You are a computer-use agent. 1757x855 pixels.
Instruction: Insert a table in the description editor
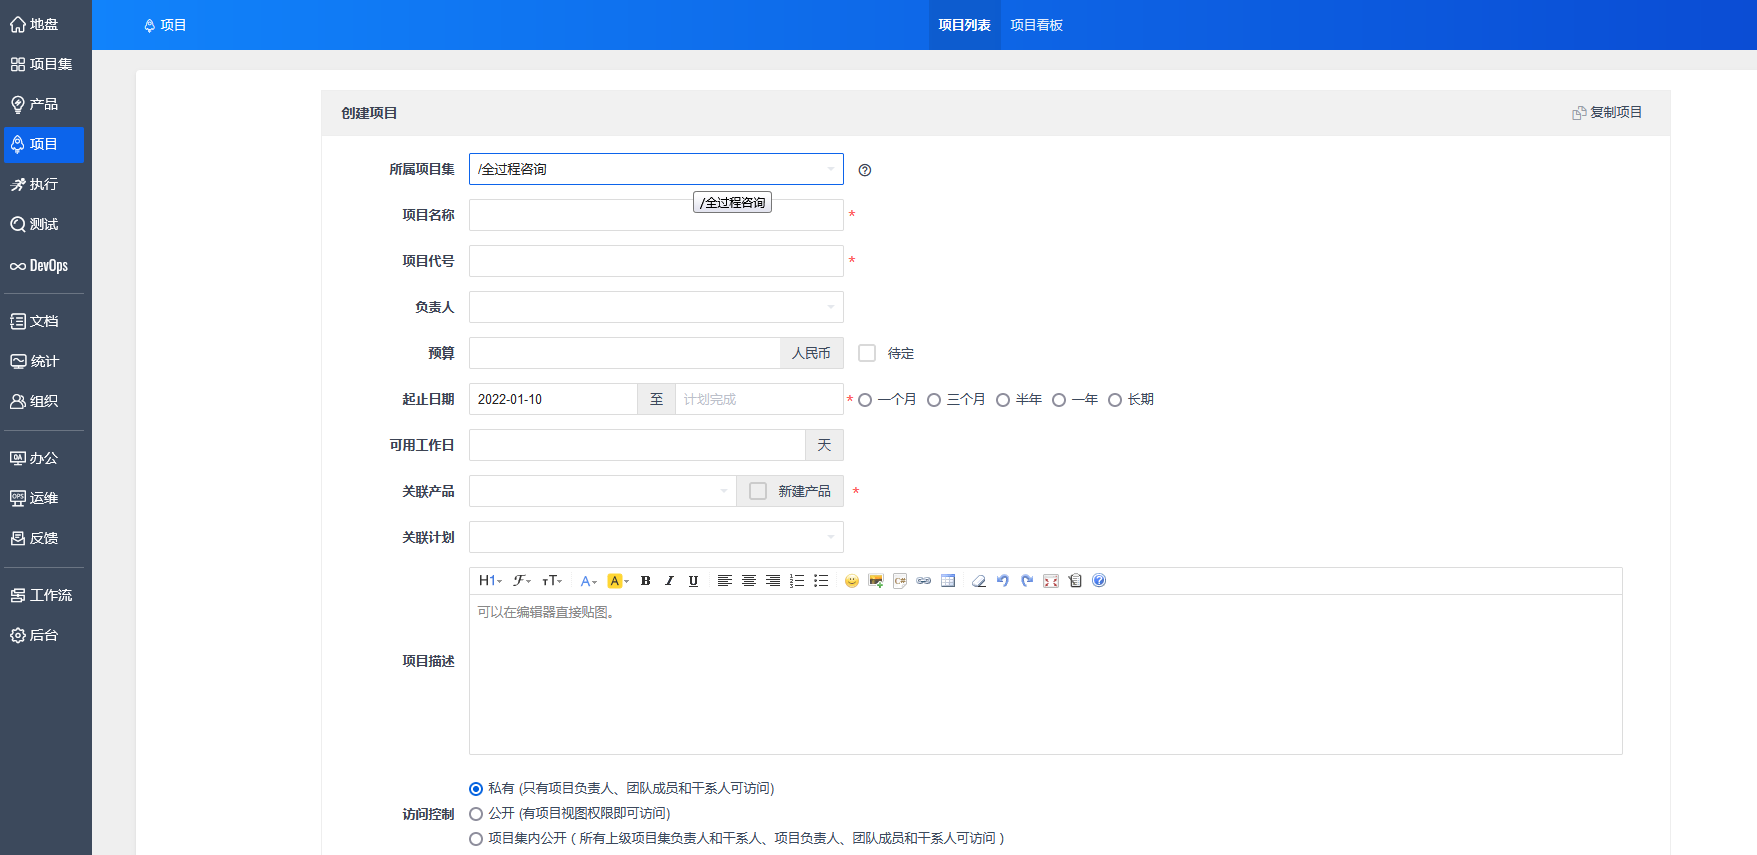[948, 581]
